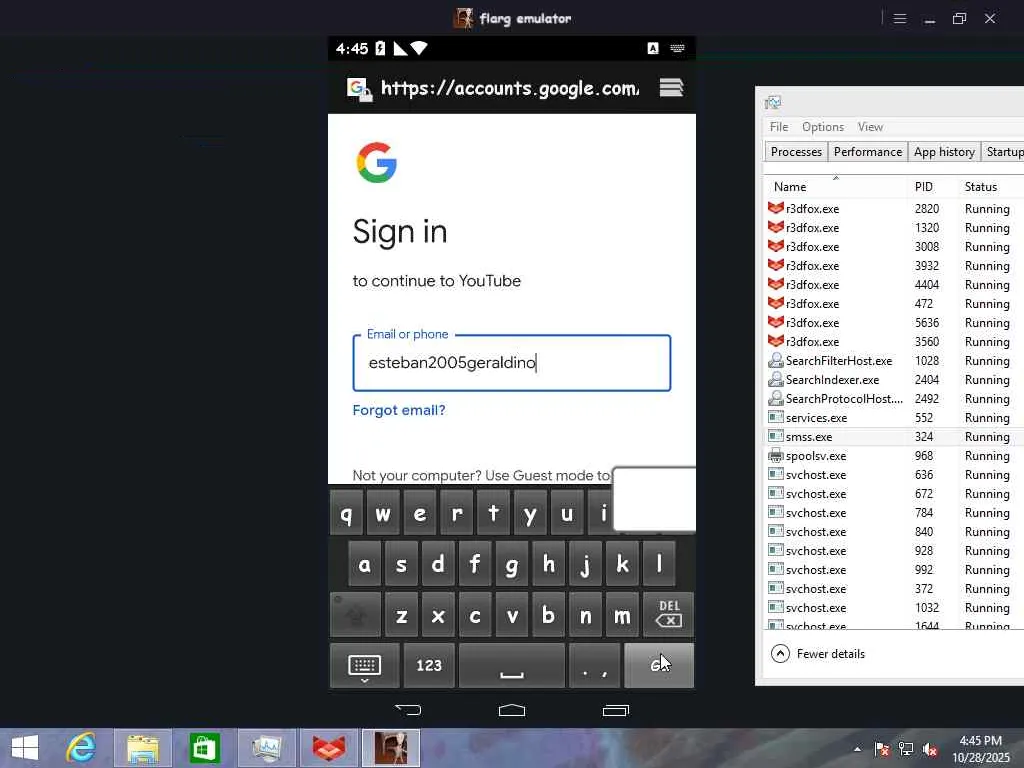This screenshot has width=1024, height=768.
Task: Open the Windows Store taskbar icon
Action: tap(204, 748)
